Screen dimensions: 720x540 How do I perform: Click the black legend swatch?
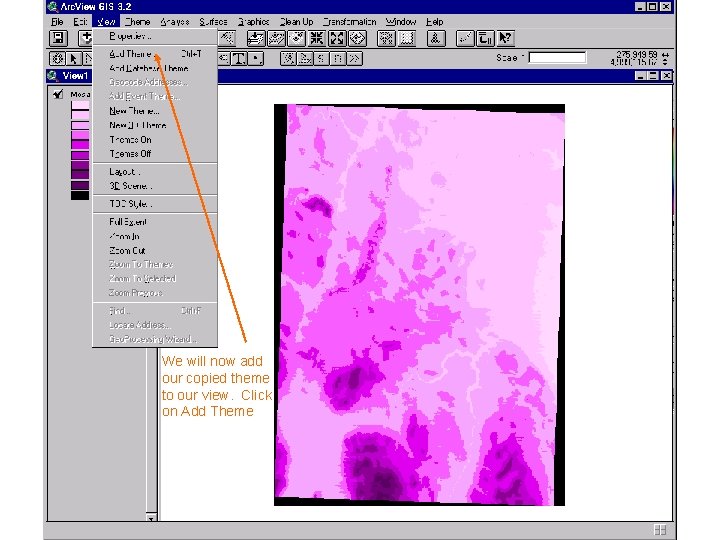point(80,195)
